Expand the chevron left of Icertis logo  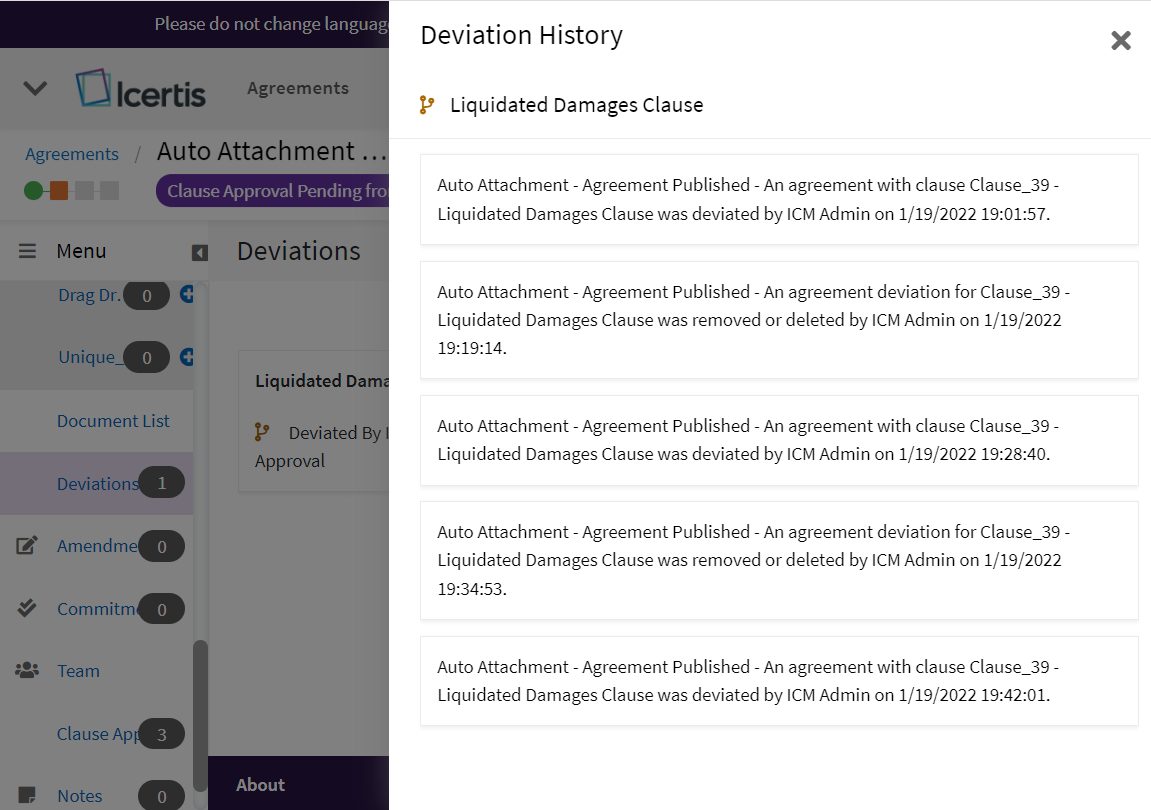(35, 89)
